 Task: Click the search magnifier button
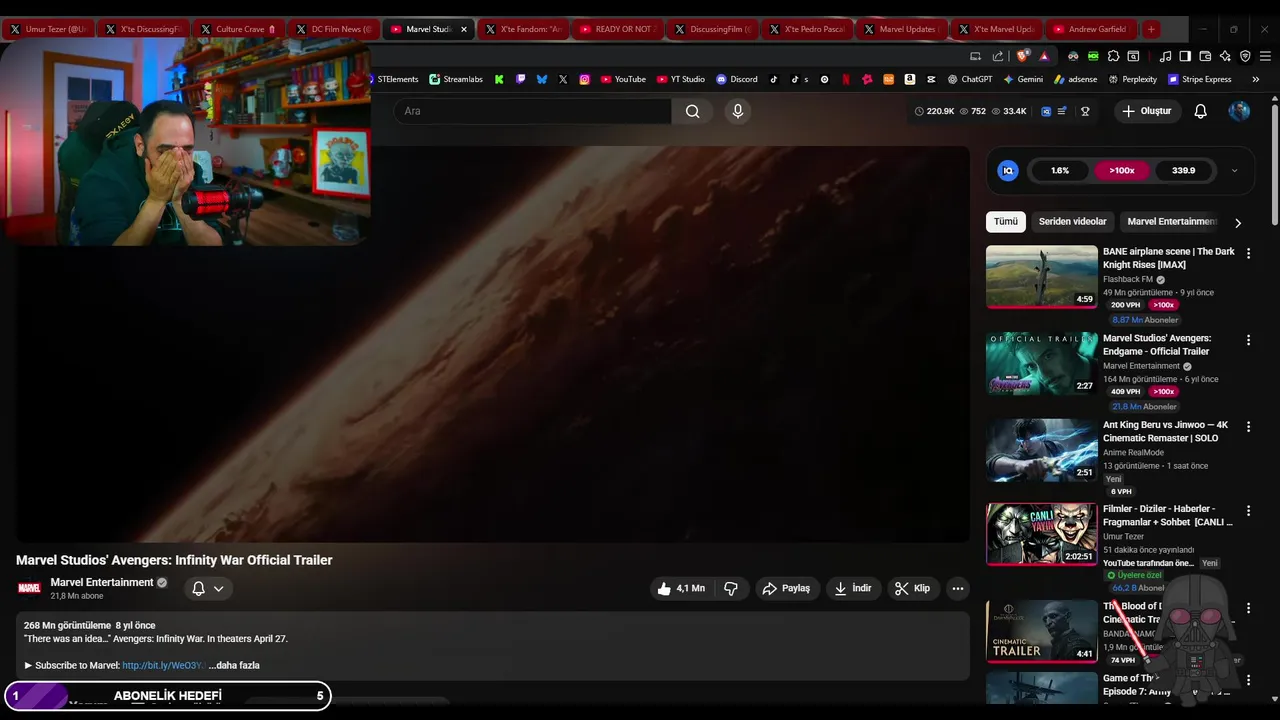point(692,111)
